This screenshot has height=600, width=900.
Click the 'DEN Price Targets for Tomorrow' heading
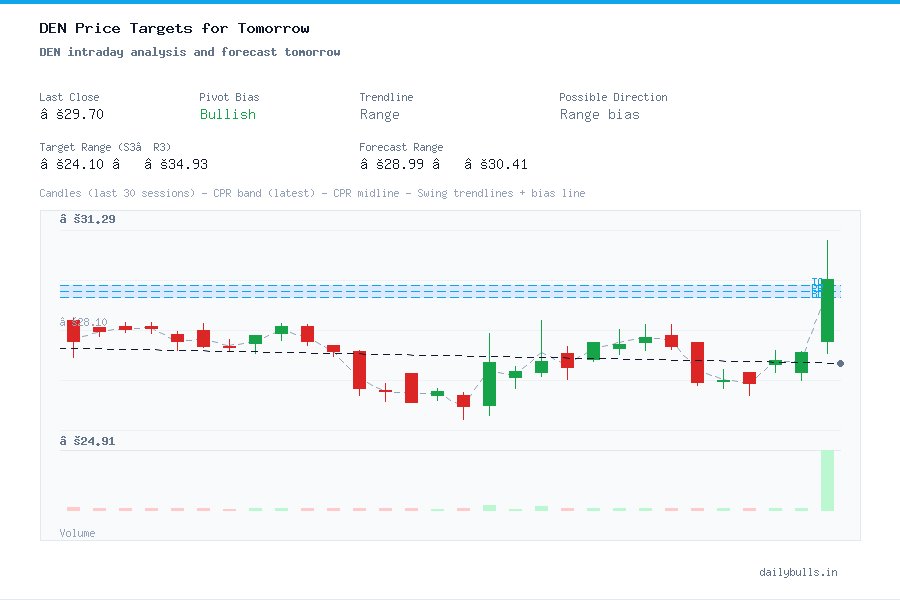pyautogui.click(x=174, y=28)
